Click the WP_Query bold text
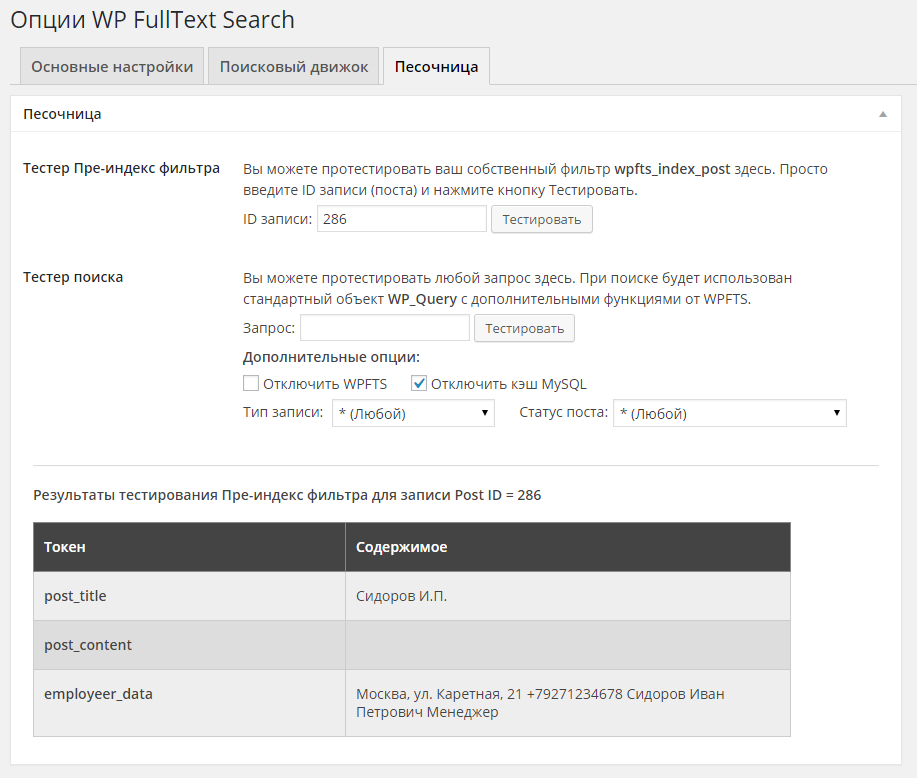The height and width of the screenshot is (778, 917). click(422, 299)
